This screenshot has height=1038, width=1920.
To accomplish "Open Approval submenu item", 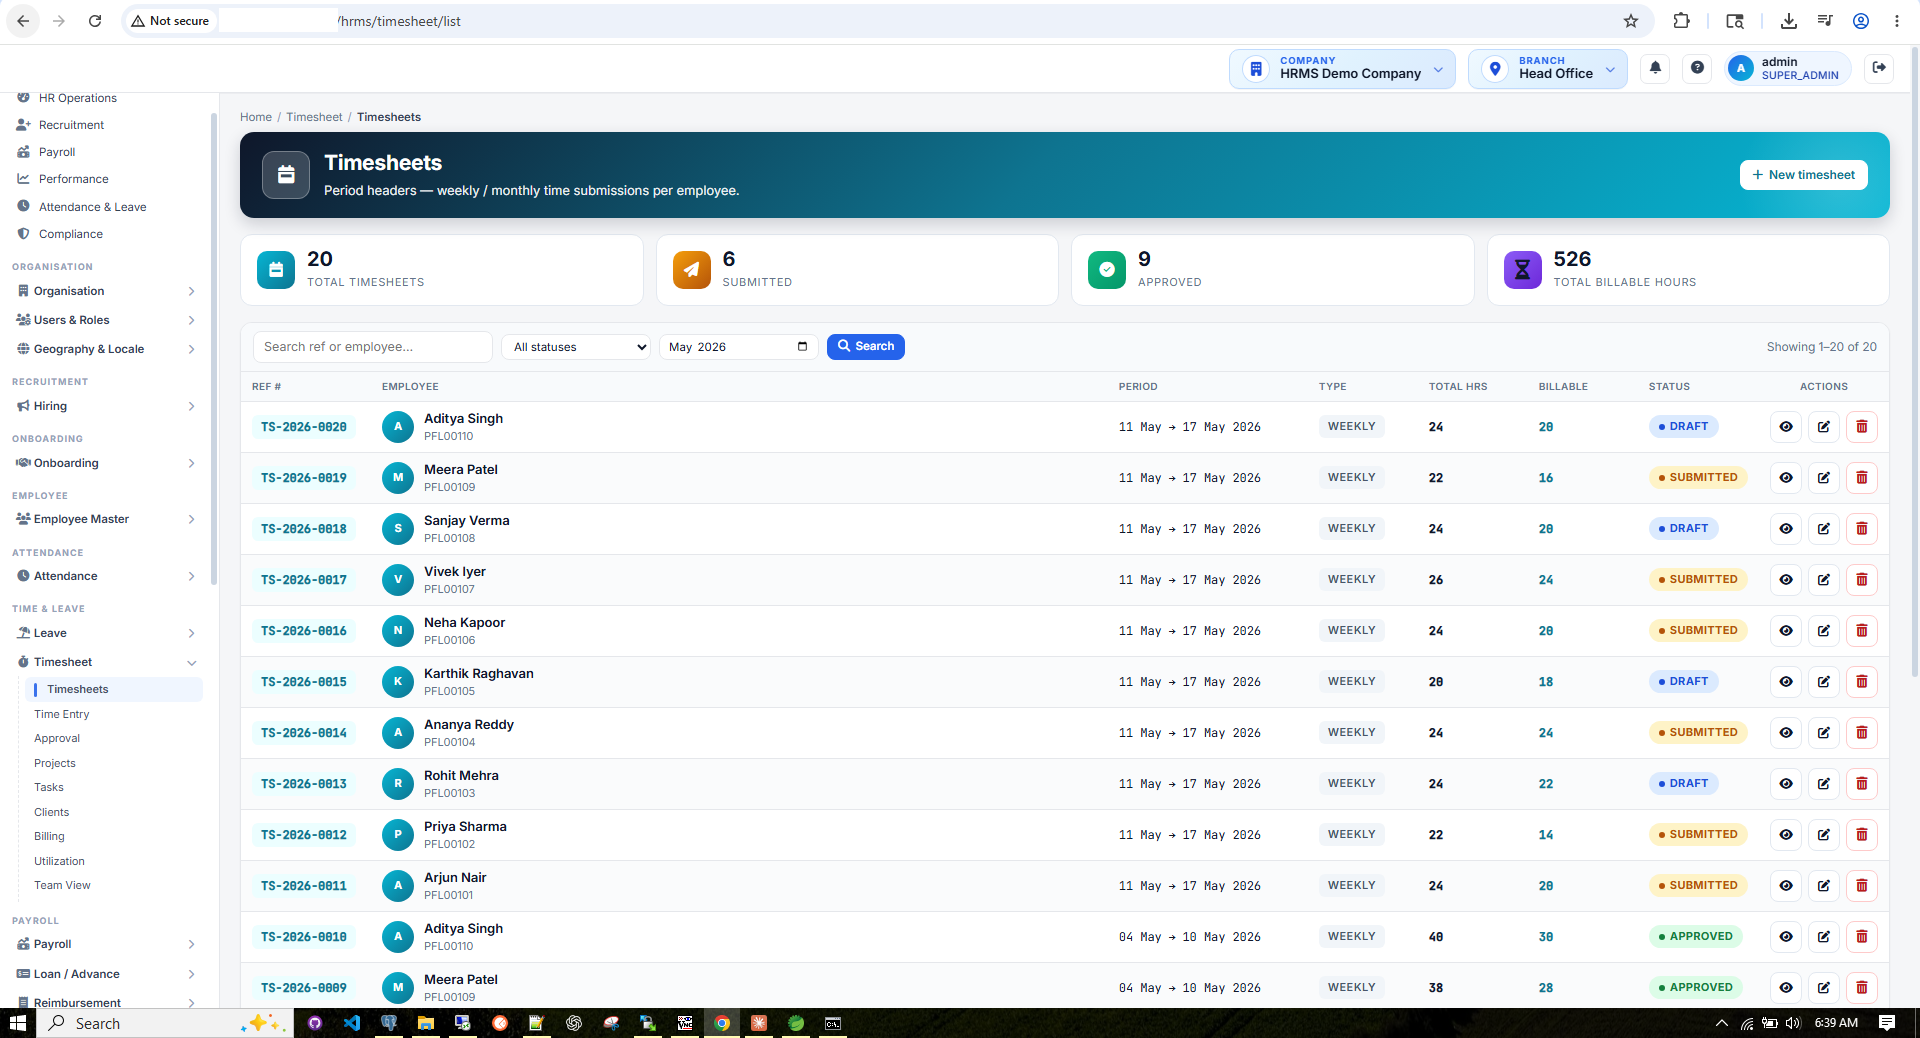I will click(57, 738).
